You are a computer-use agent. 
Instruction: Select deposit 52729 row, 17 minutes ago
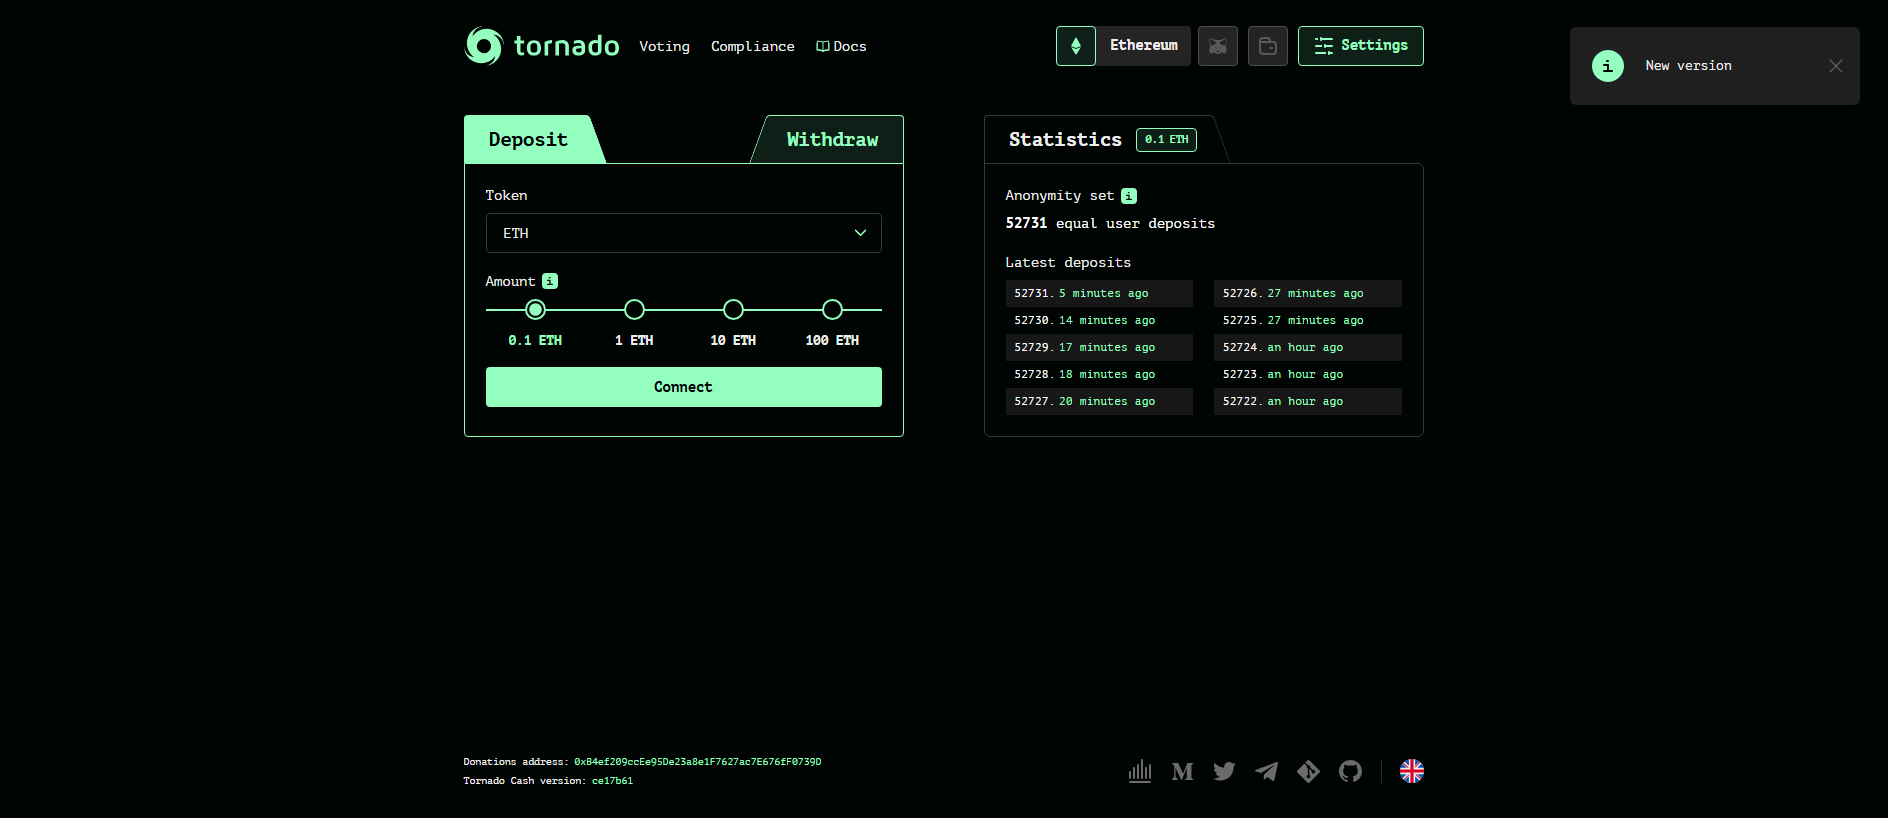point(1099,347)
